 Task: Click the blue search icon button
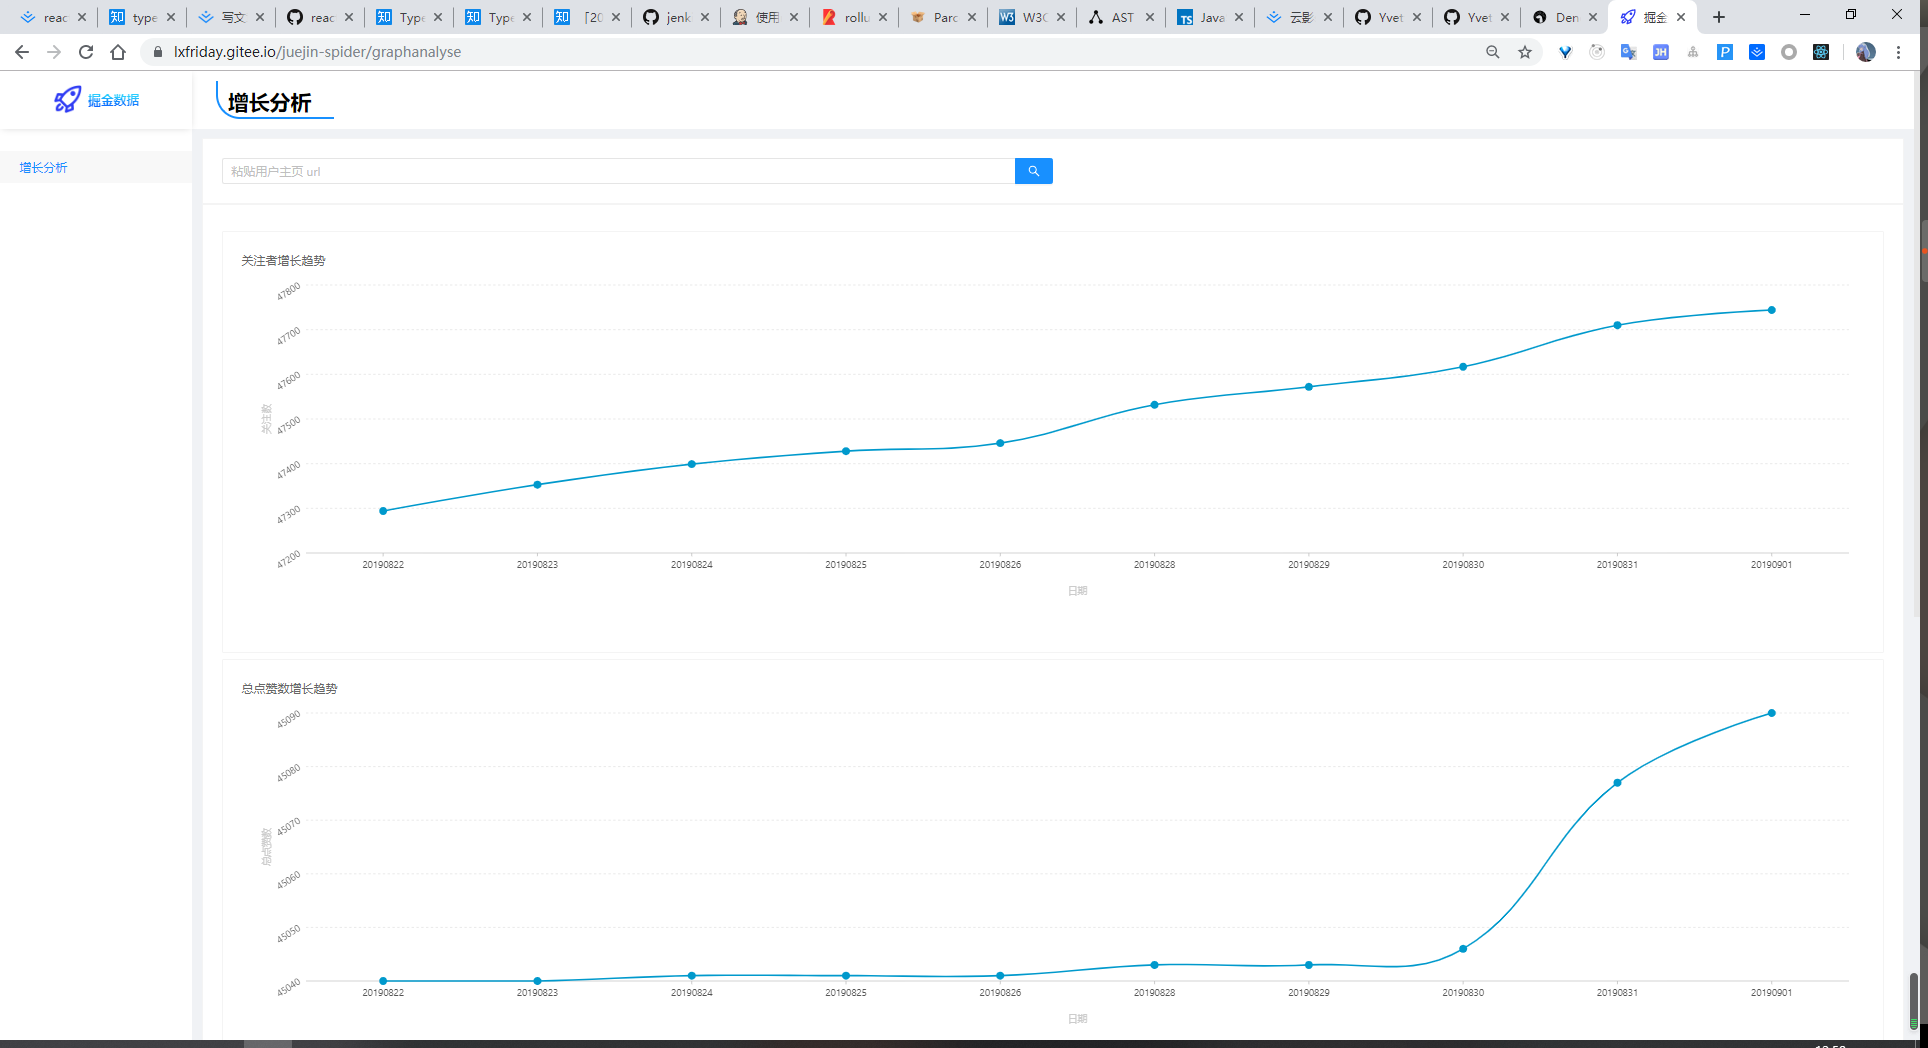pos(1033,171)
